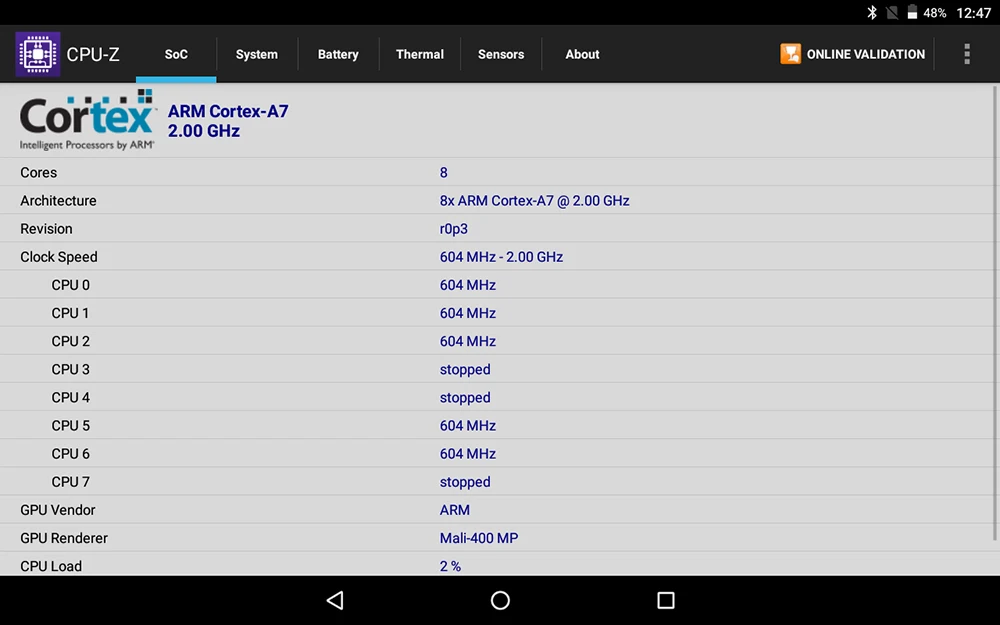Tap the Android home circle button
The width and height of the screenshot is (1000, 625).
click(500, 600)
